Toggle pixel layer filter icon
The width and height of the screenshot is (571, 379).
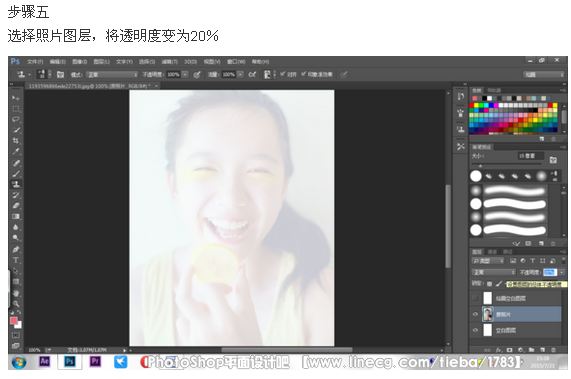513,261
